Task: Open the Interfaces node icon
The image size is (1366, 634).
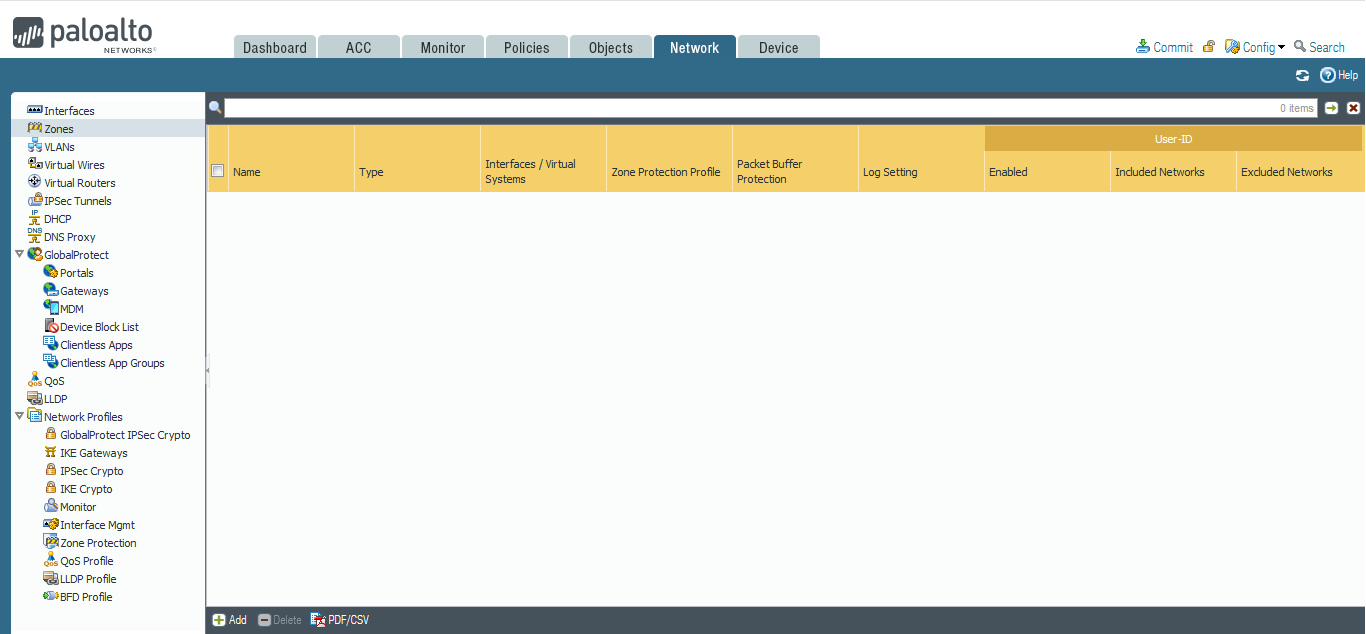Action: tap(35, 110)
